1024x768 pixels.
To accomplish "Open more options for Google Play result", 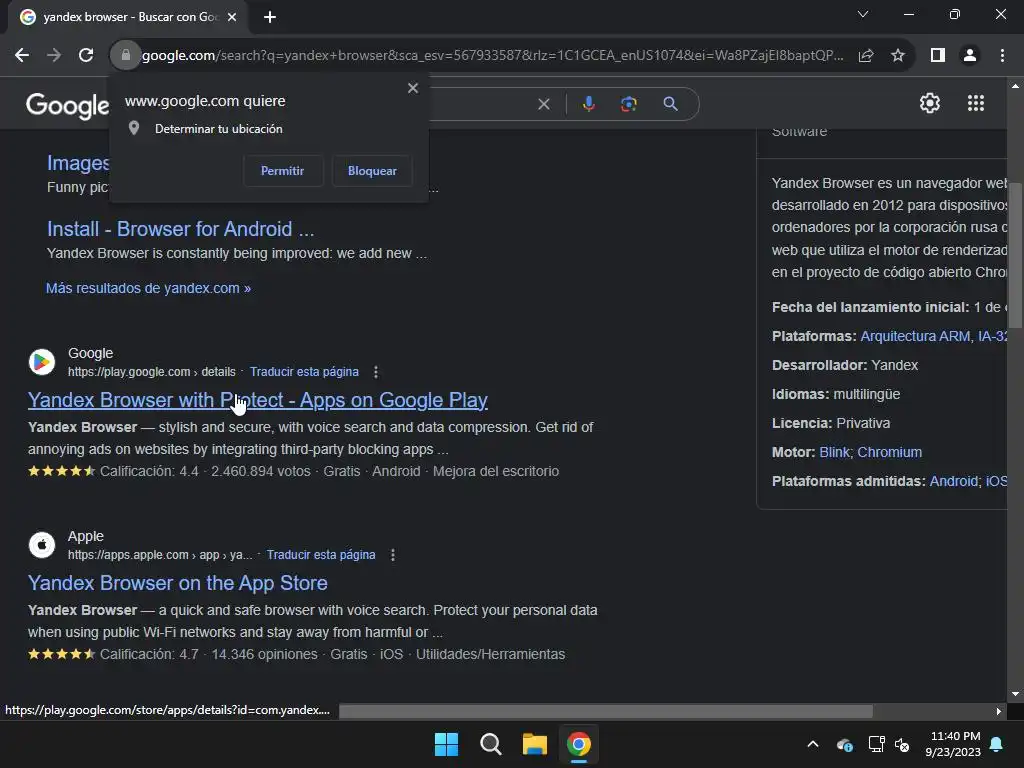I will click(376, 372).
